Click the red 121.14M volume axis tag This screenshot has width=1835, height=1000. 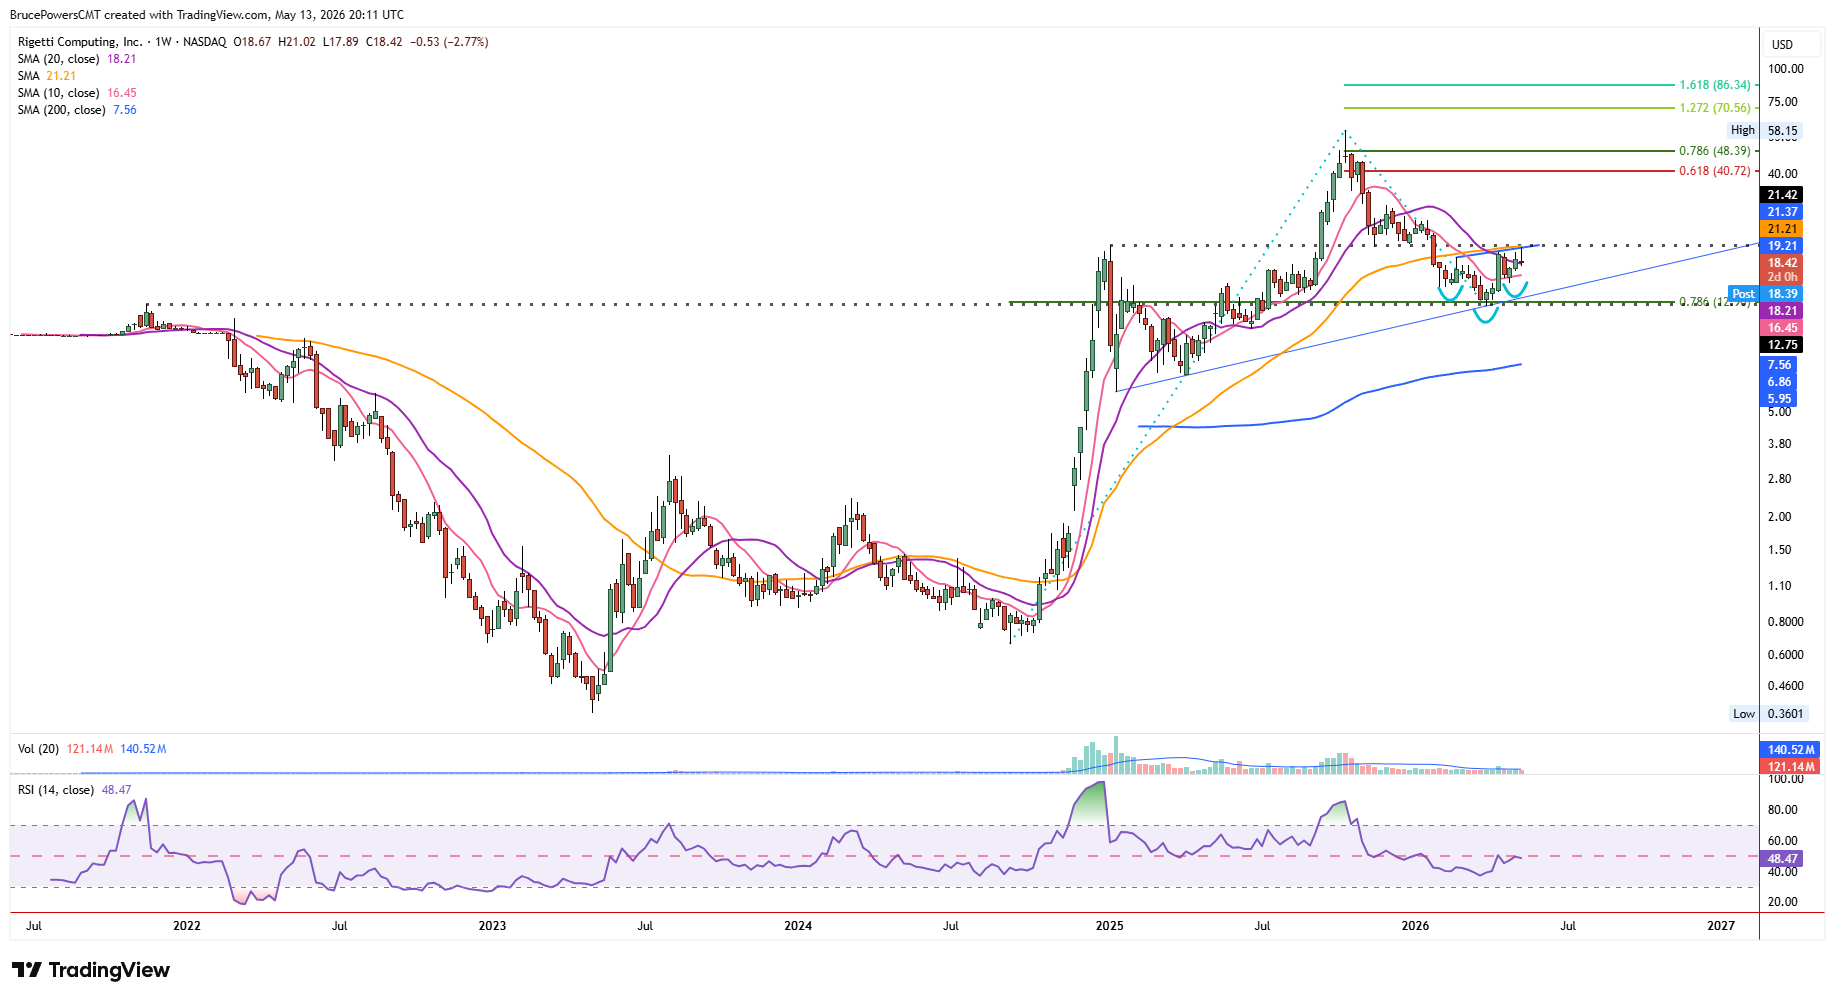point(1790,767)
